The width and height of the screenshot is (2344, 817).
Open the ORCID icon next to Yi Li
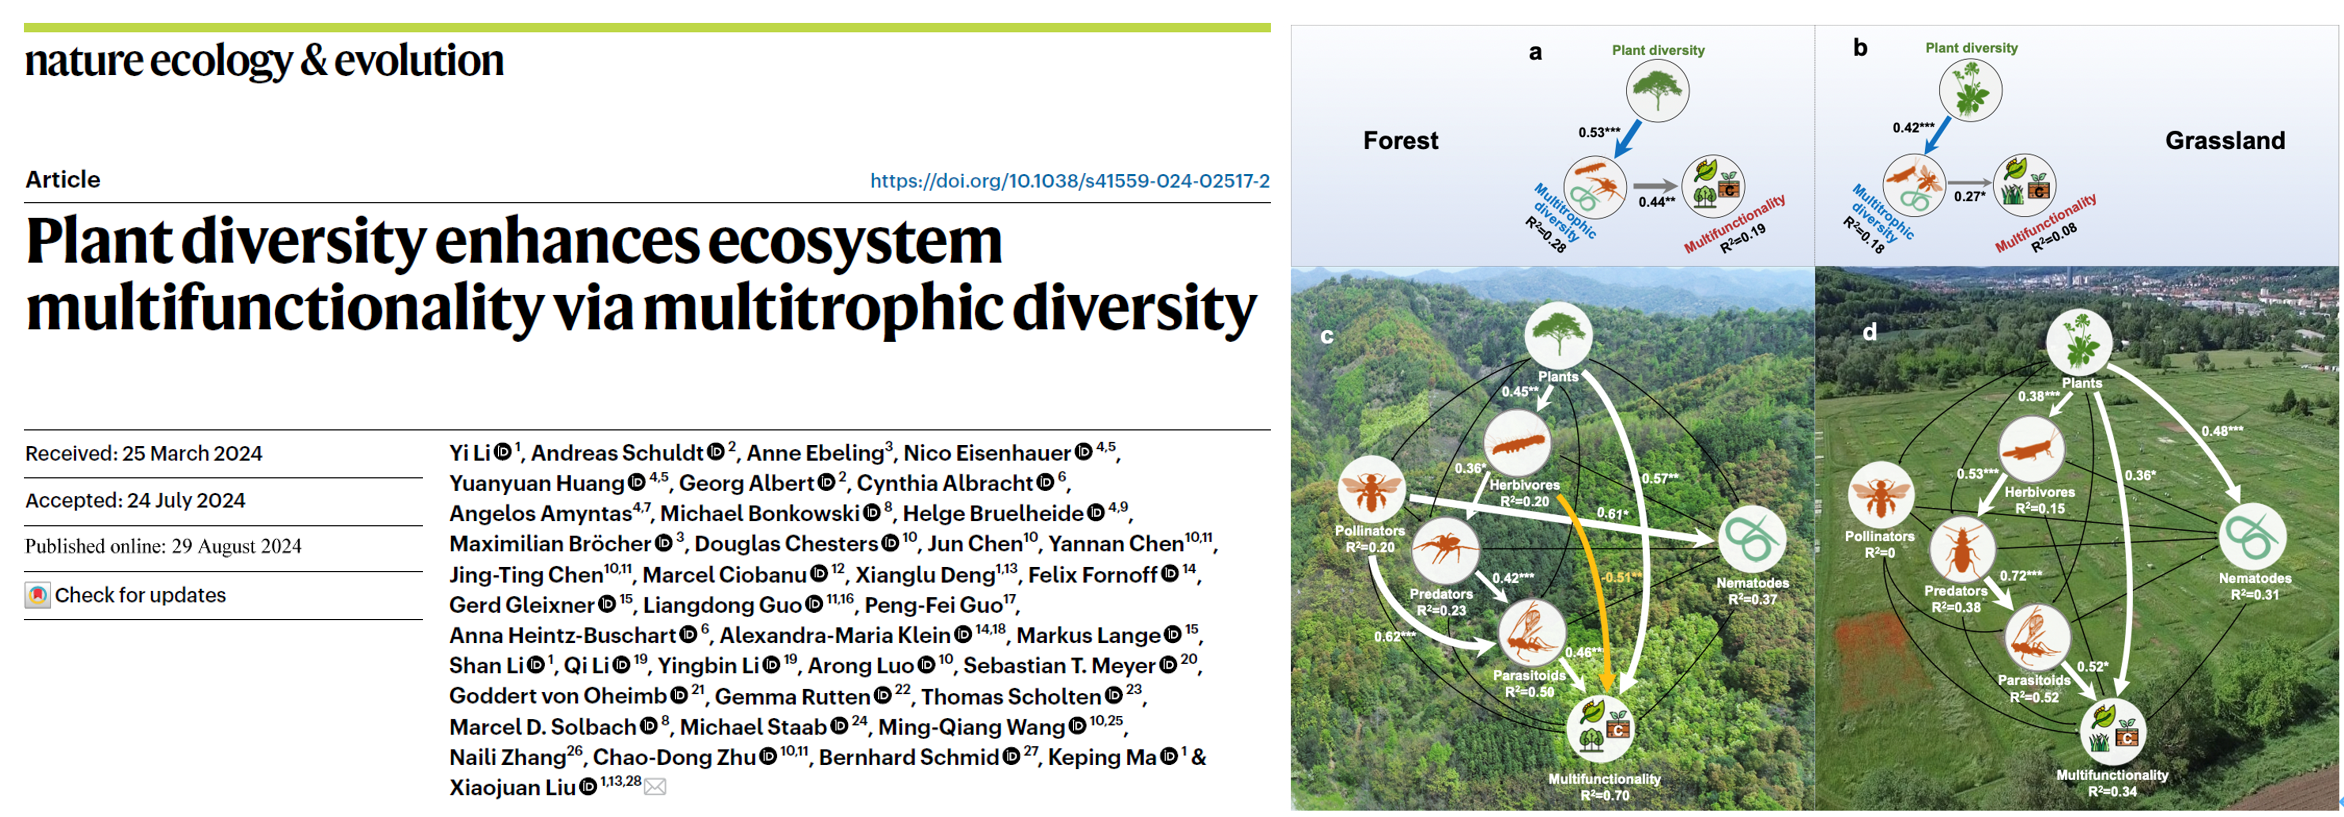click(503, 452)
